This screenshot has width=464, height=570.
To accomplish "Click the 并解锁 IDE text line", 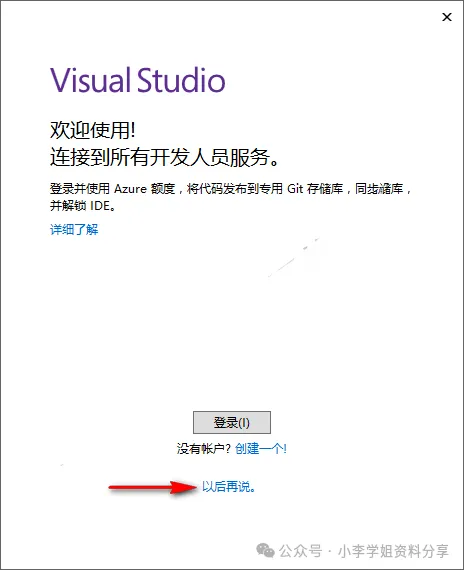I will 83,206.
